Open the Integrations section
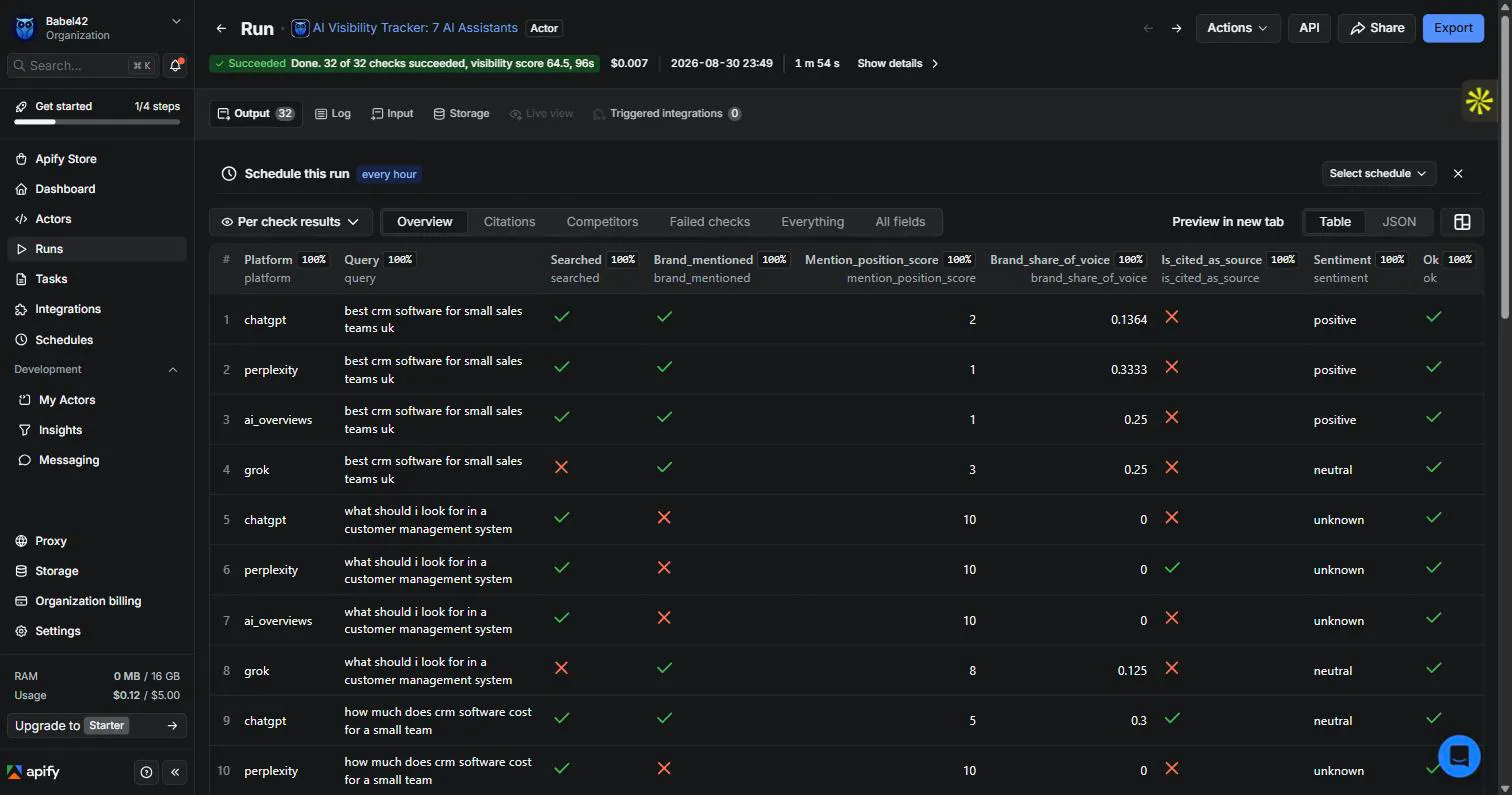 [x=97, y=309]
